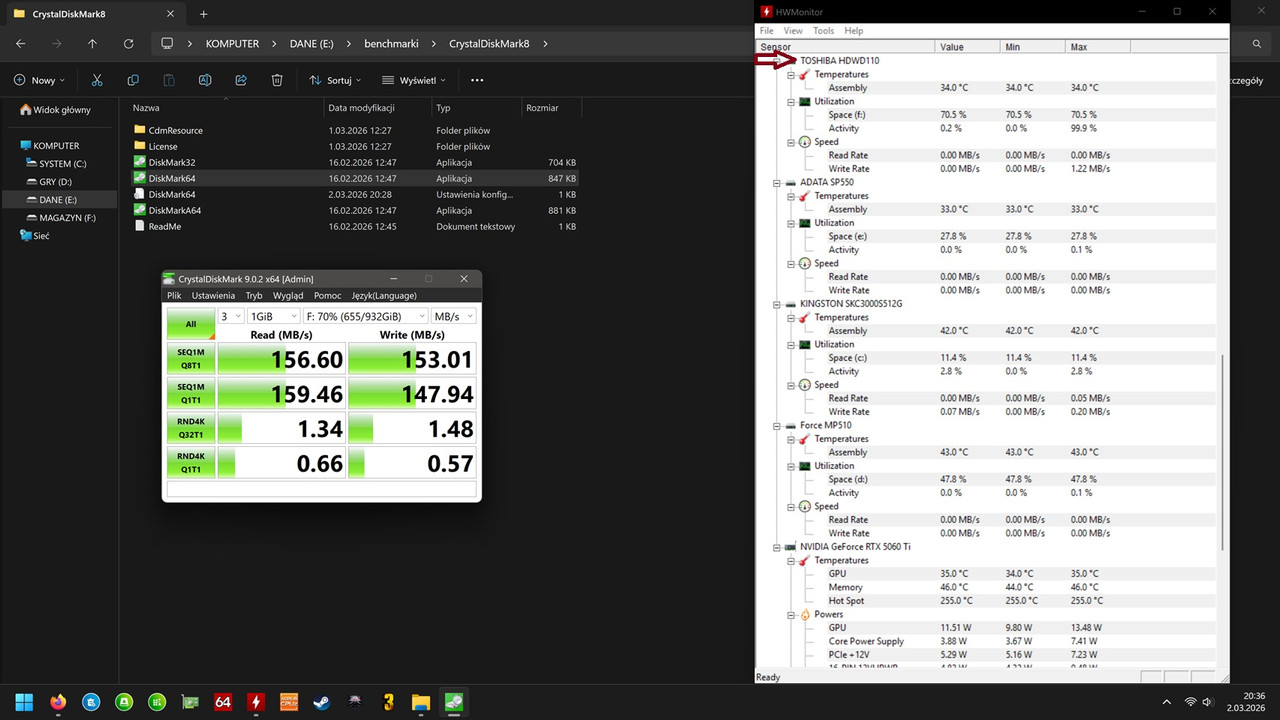Open the Windows Start menu

click(x=24, y=702)
